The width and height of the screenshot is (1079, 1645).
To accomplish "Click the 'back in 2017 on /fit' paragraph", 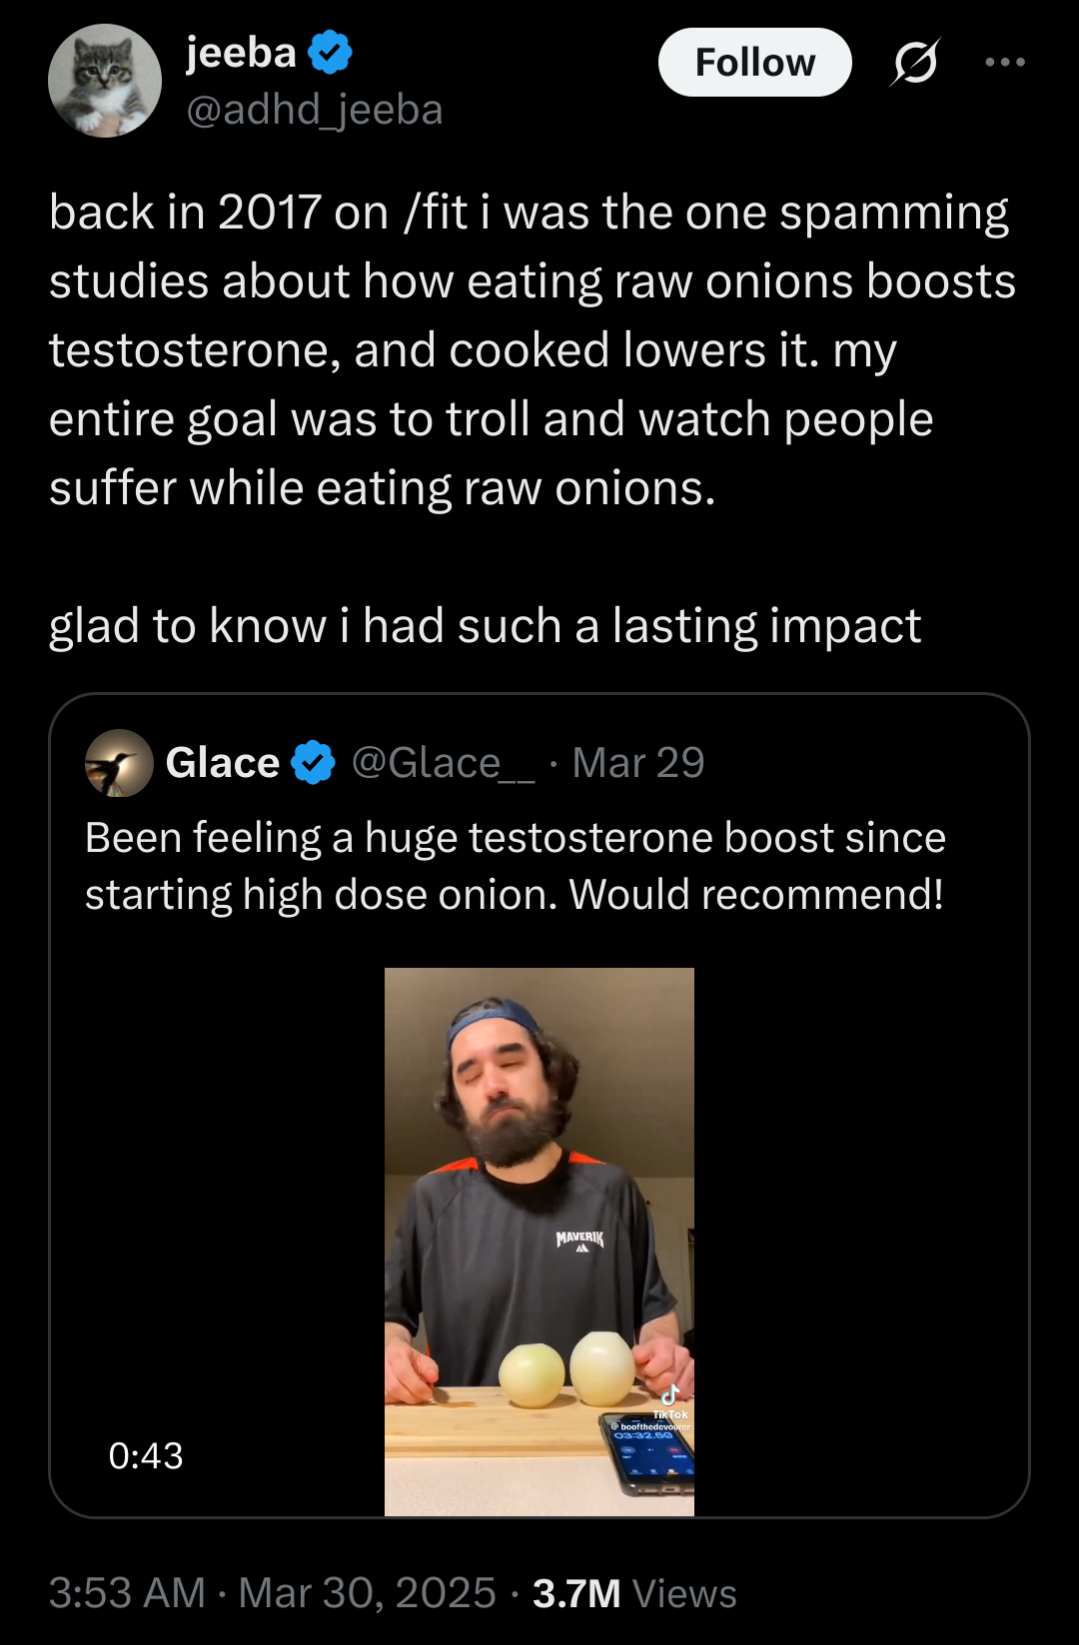I will point(532,350).
